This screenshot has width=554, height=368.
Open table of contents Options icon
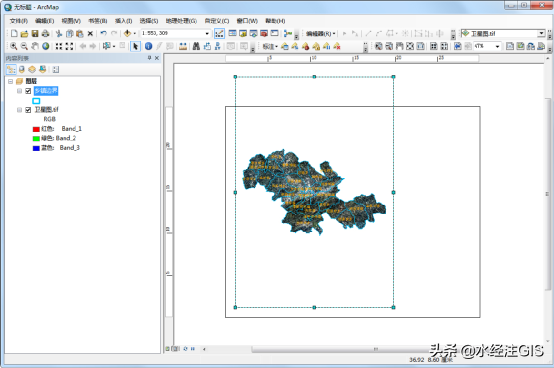coord(56,70)
